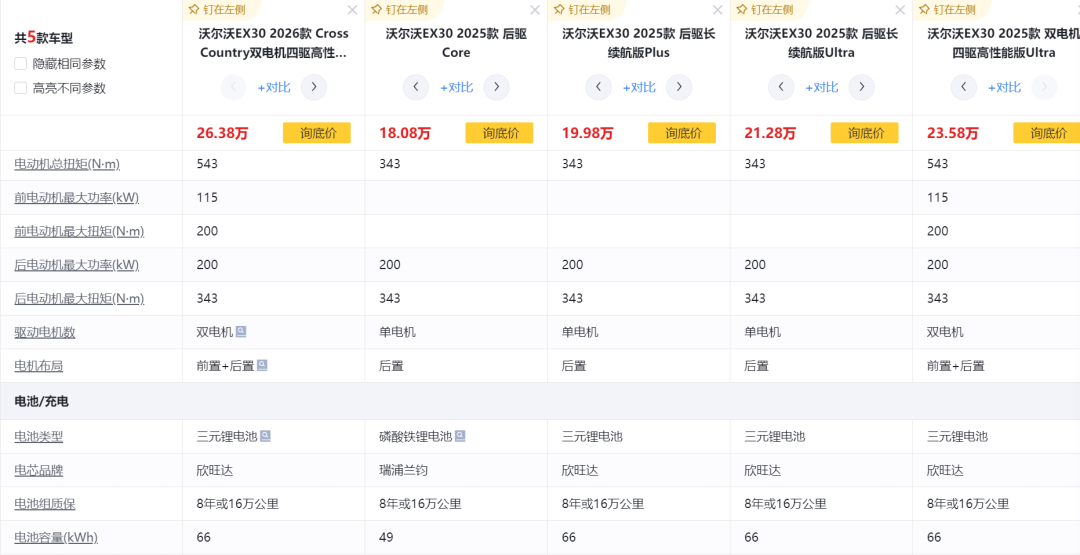The height and width of the screenshot is (555, 1080).
Task: Click 询底价 for the 19.98万 model
Action: click(682, 133)
